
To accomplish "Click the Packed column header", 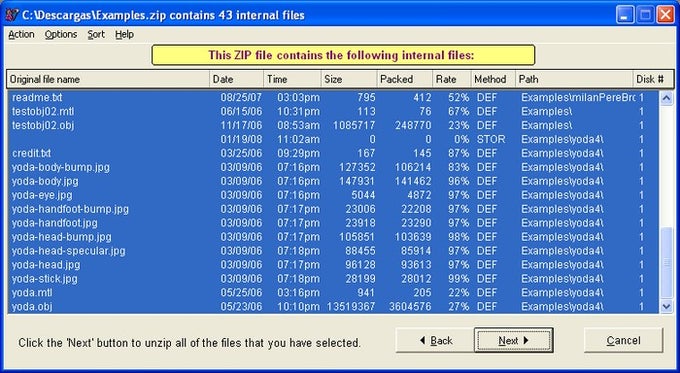I will point(405,79).
